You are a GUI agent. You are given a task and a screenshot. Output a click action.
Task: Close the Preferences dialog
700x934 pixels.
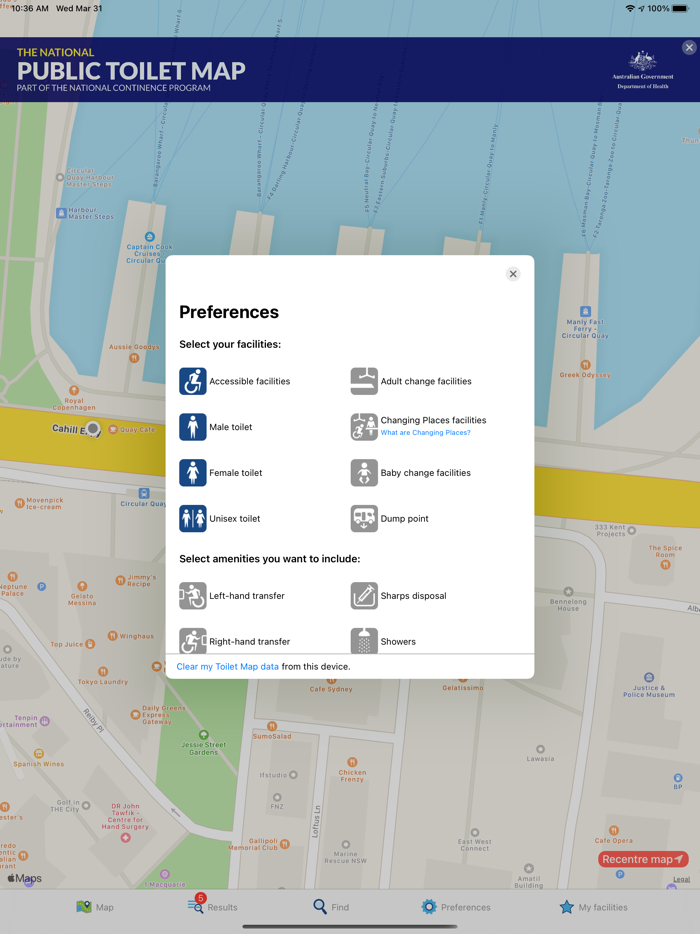pyautogui.click(x=513, y=274)
